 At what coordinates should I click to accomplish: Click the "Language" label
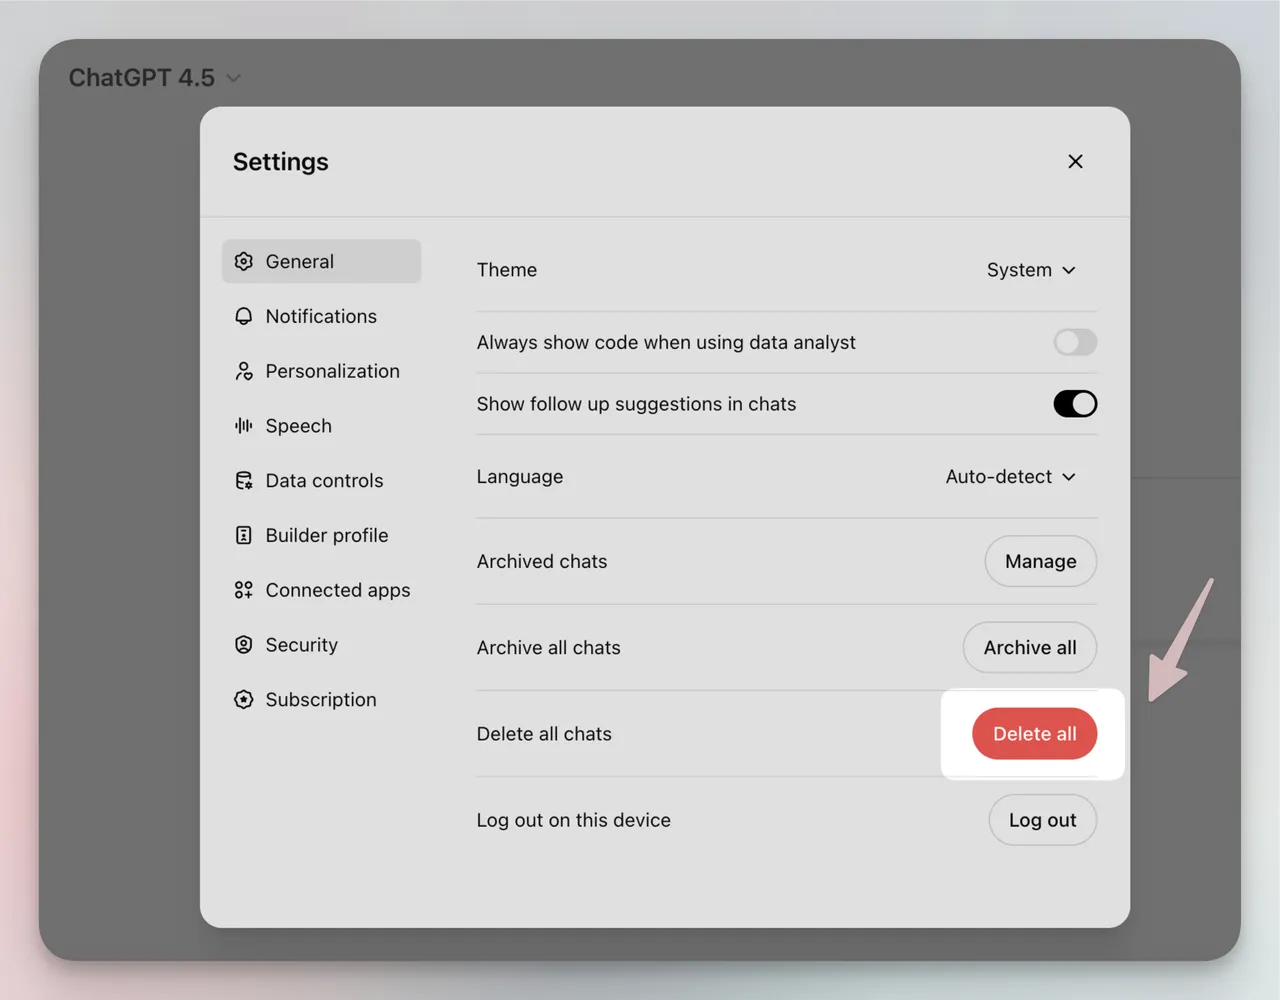click(x=520, y=477)
